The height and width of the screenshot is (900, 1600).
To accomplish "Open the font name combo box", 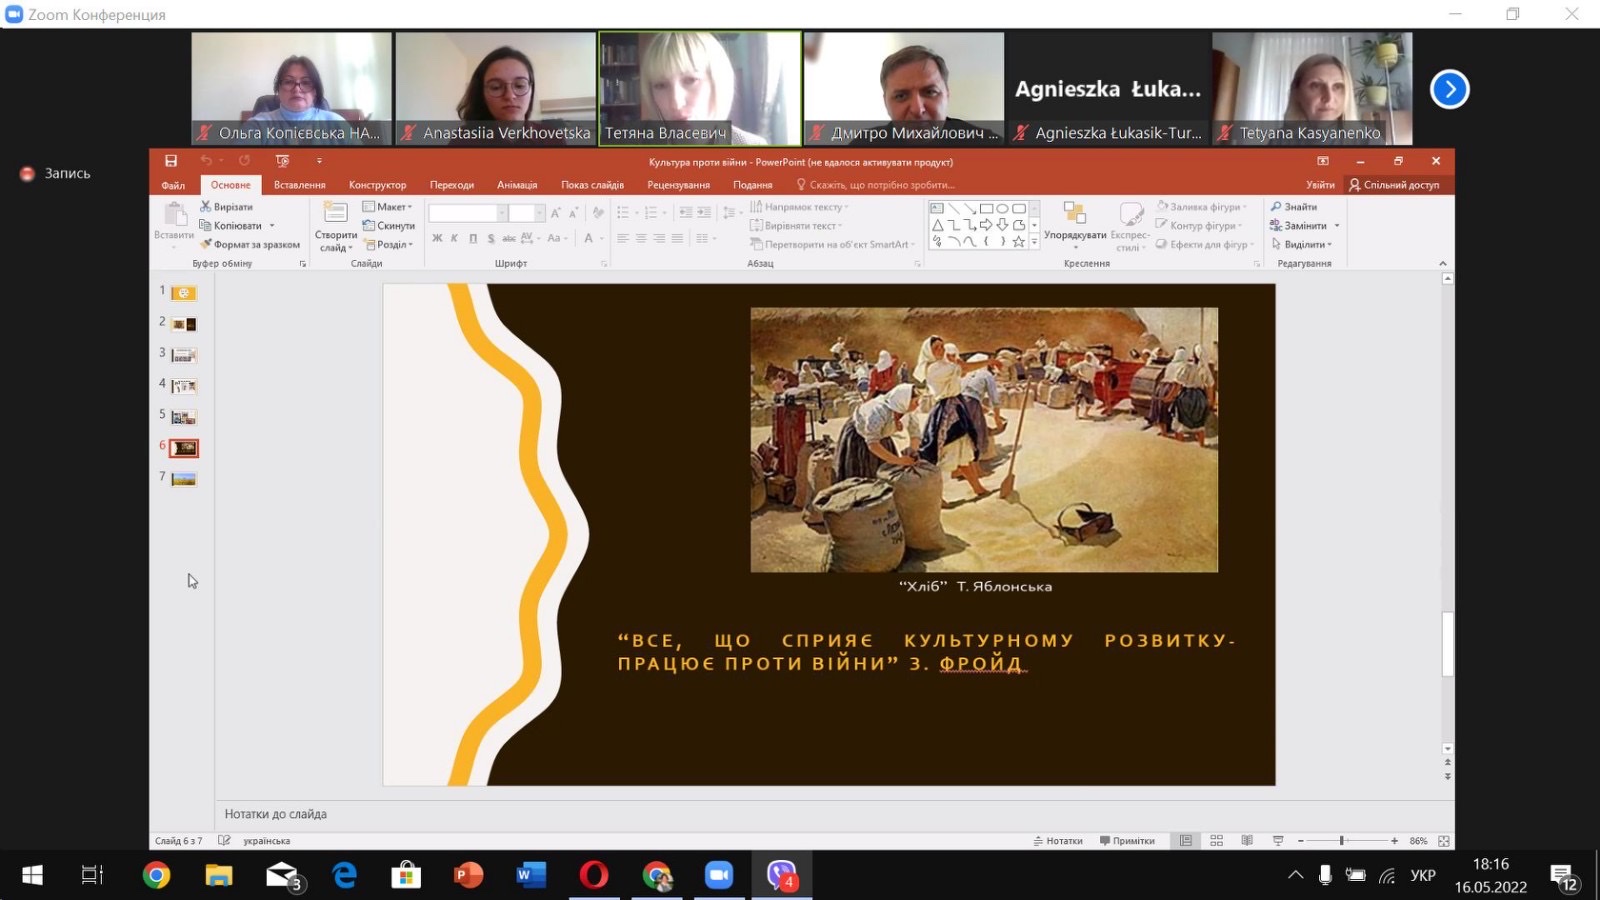I will pyautogui.click(x=468, y=213).
